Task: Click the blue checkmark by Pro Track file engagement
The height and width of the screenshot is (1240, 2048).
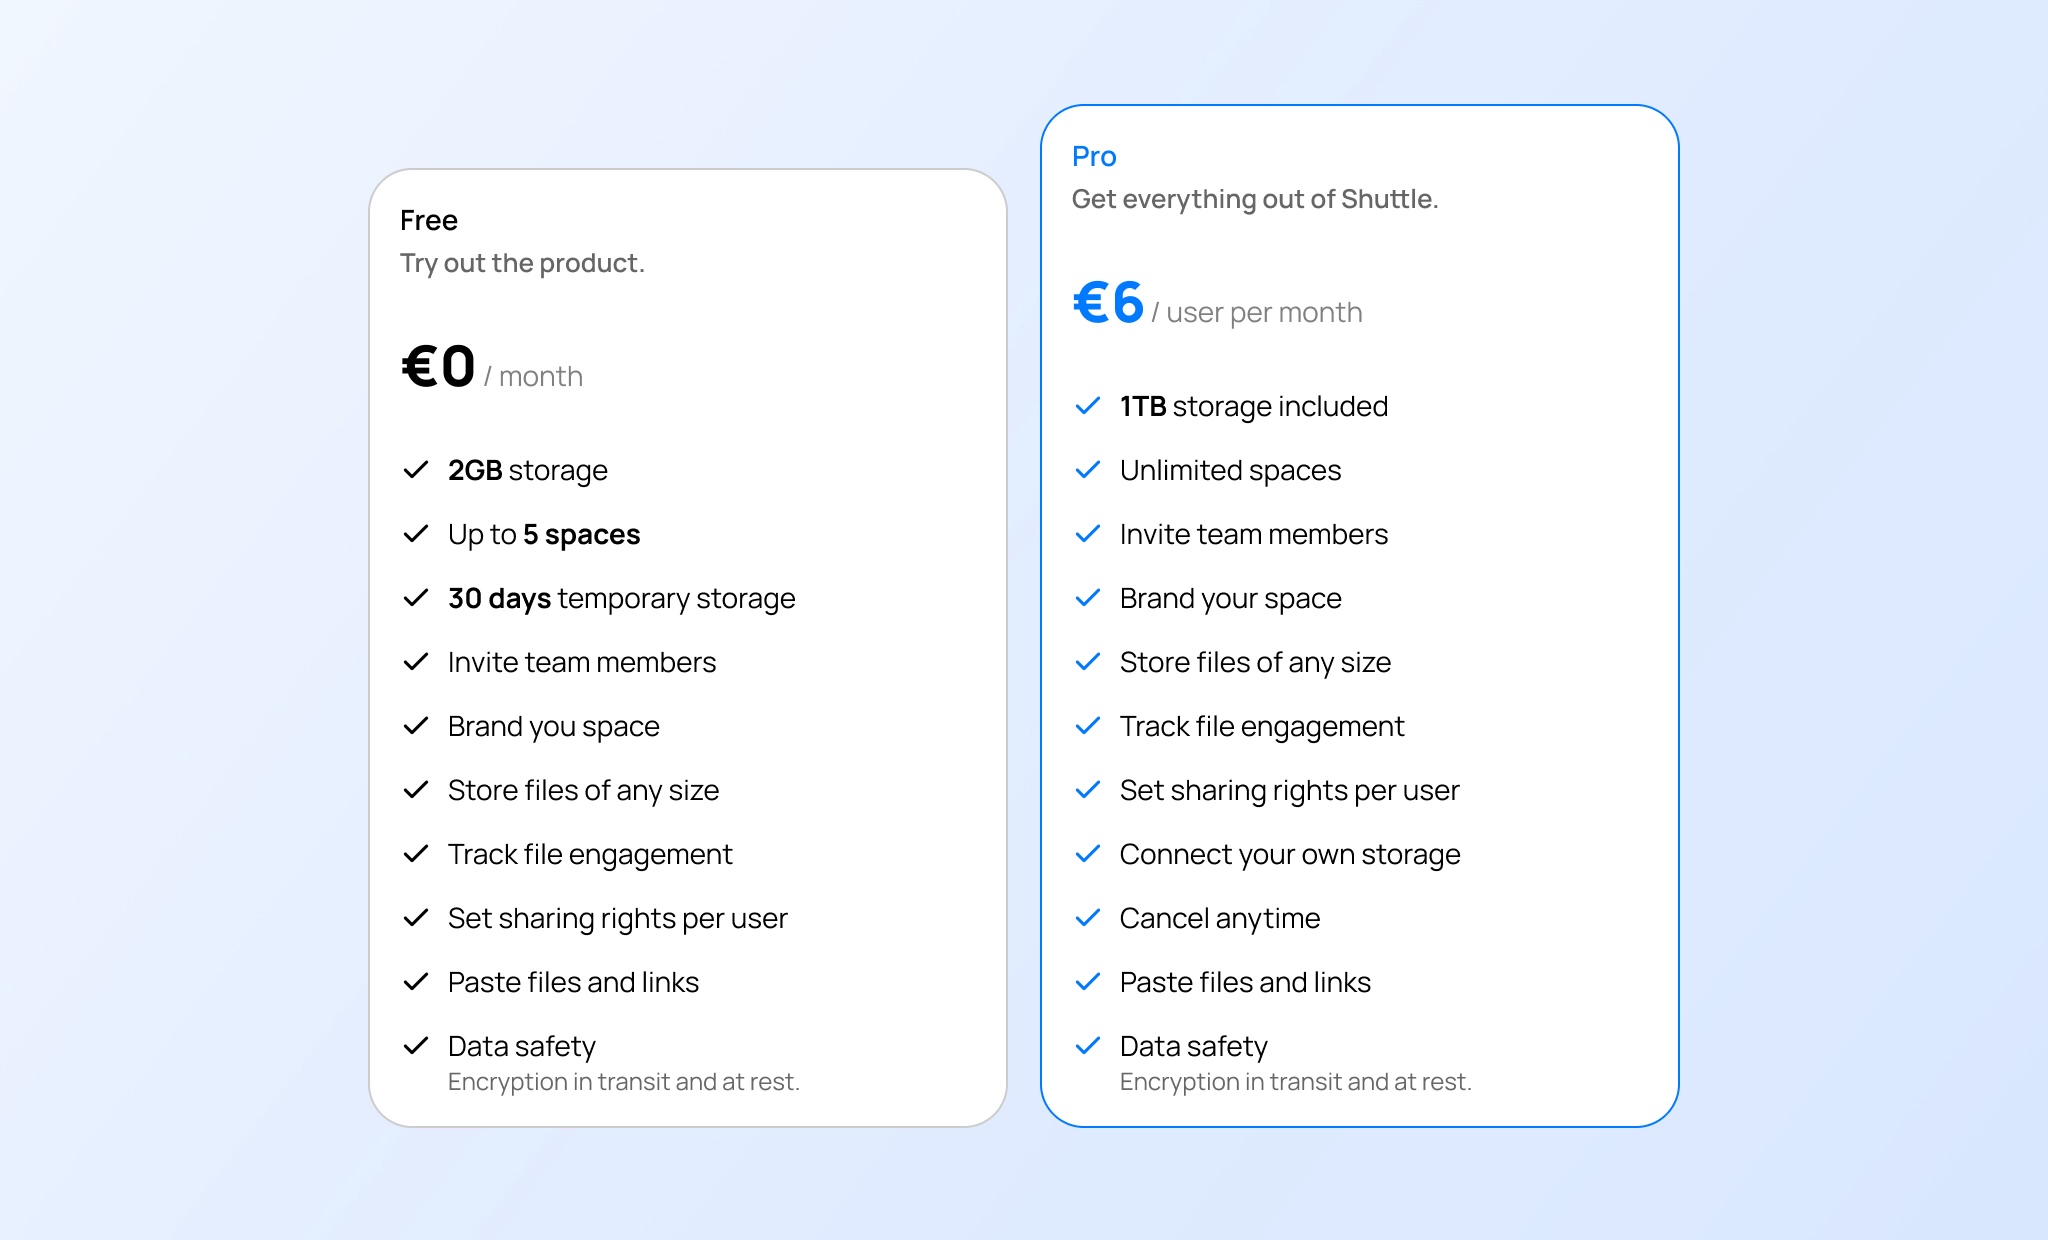Action: pyautogui.click(x=1087, y=726)
